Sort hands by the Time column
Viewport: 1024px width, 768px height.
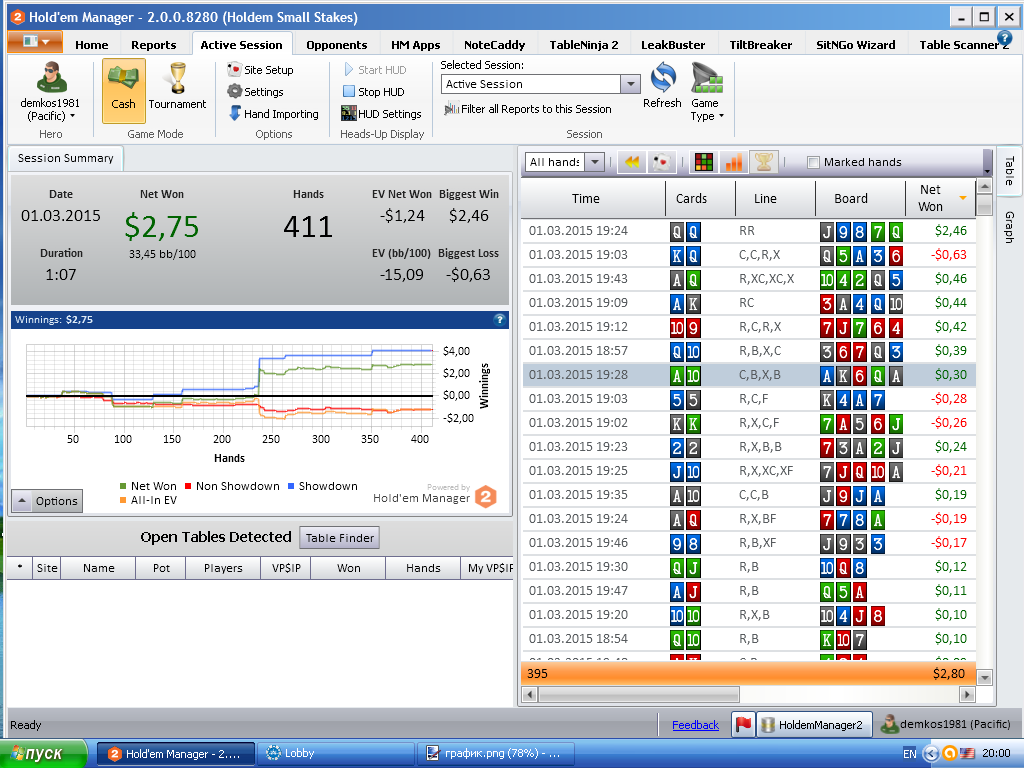point(593,198)
